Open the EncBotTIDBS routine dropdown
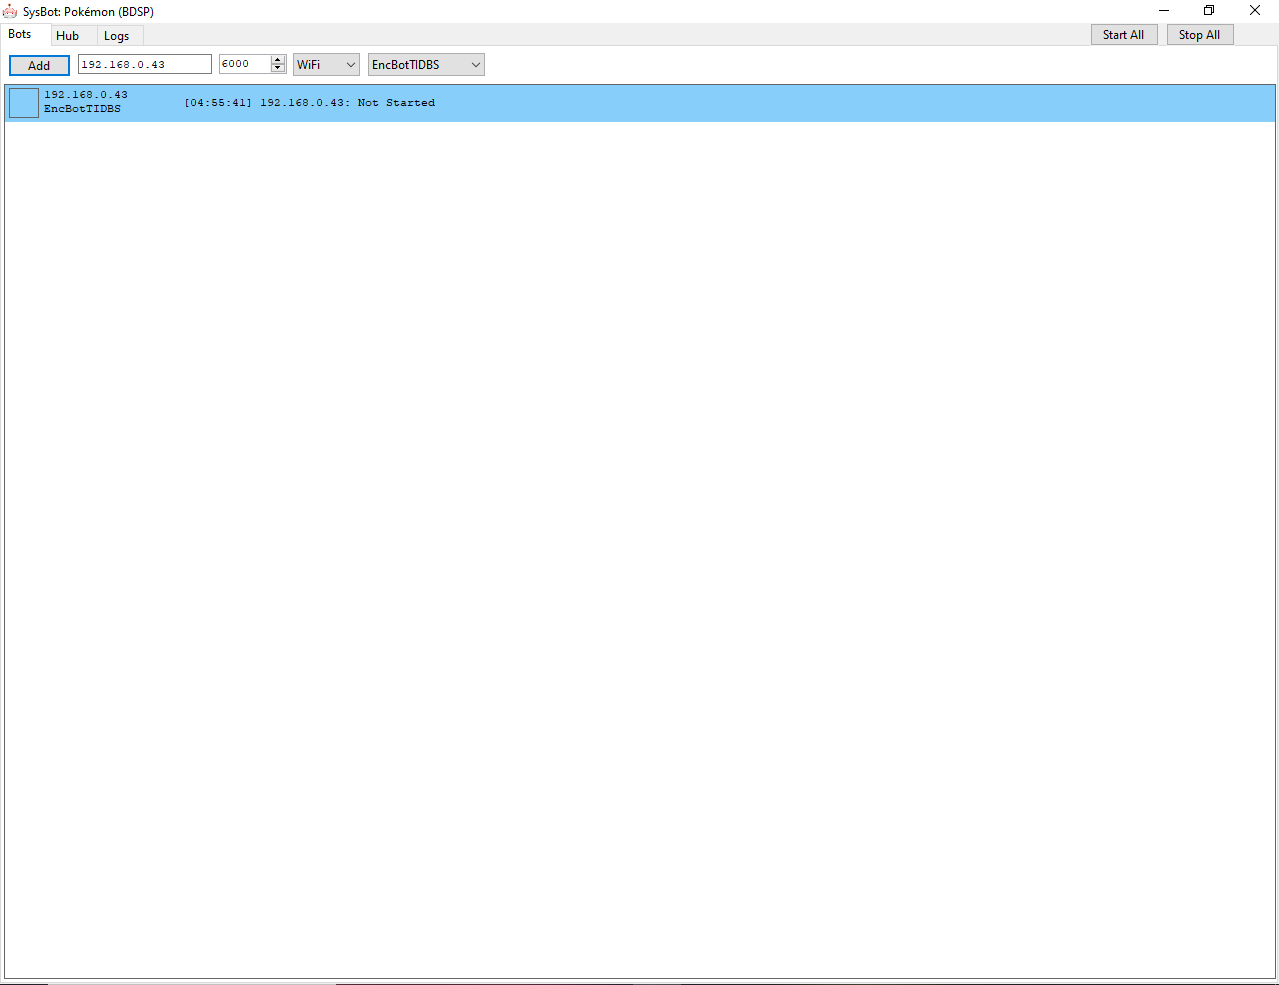 426,64
